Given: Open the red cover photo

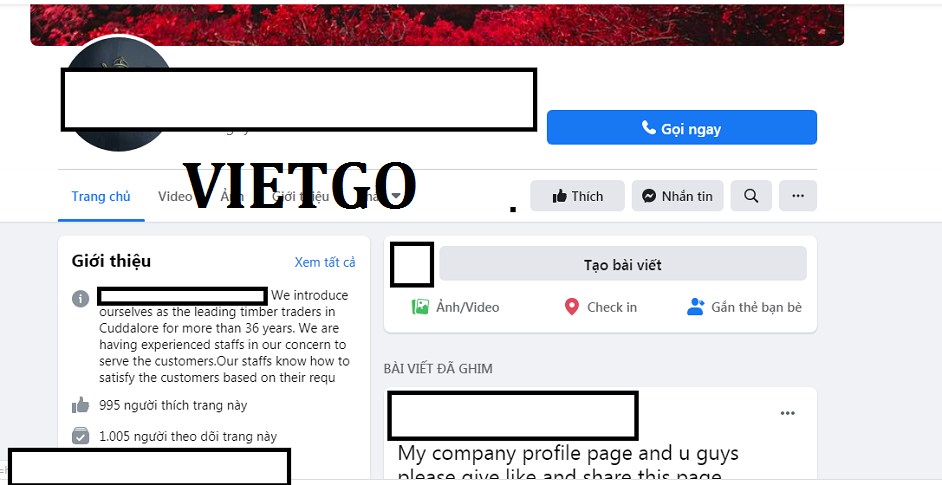Looking at the screenshot, I should tap(437, 25).
